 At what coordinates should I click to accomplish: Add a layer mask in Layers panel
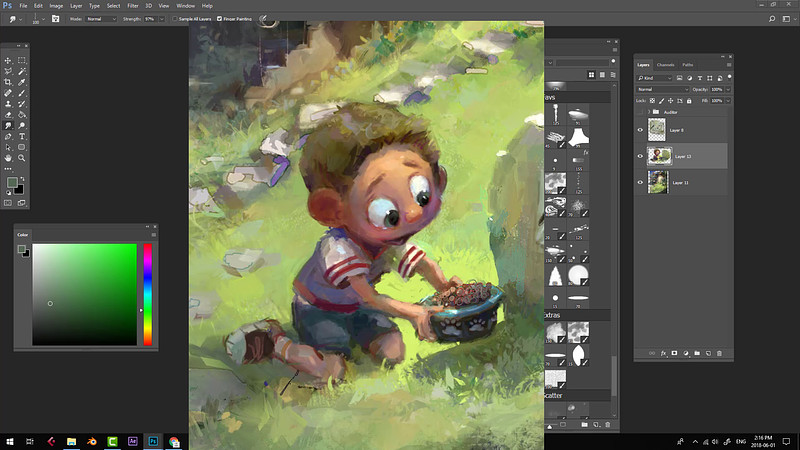coord(674,353)
